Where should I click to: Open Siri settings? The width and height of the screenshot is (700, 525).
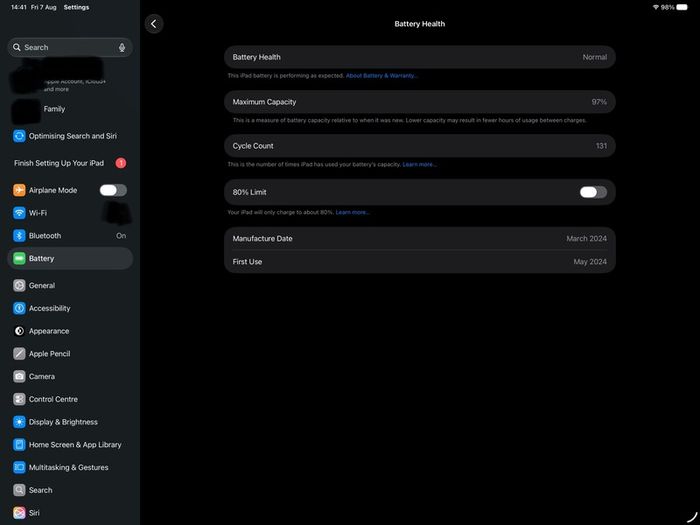tap(70, 513)
